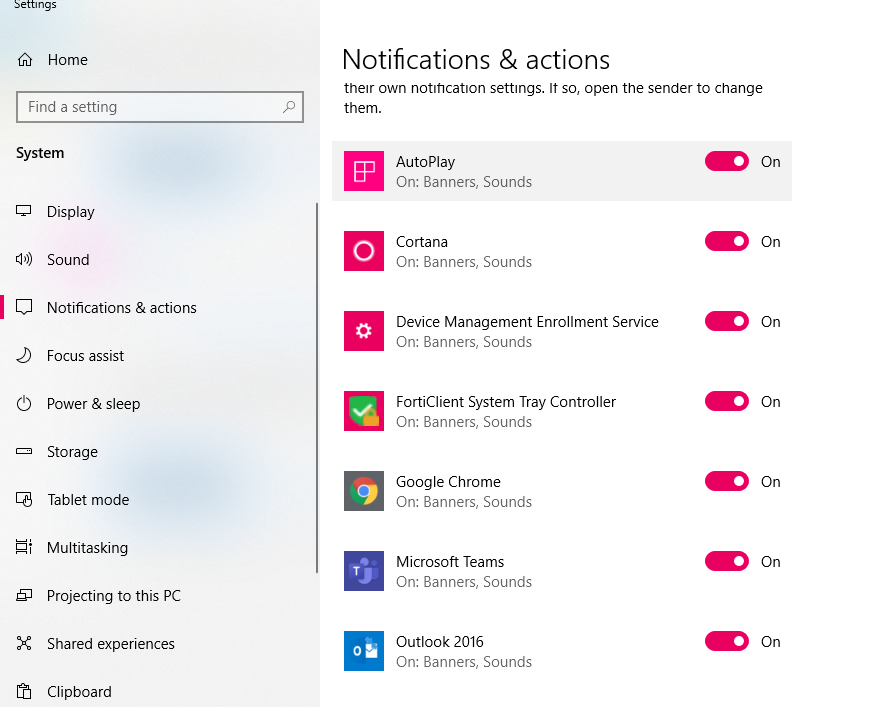
Task: Click the sidebar vertical scrollbar
Action: 317,388
